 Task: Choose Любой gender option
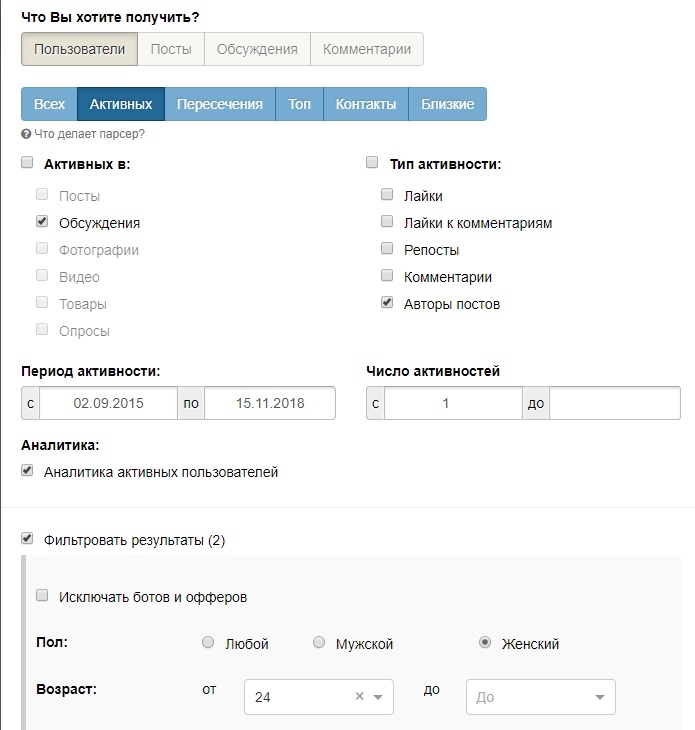click(x=208, y=642)
